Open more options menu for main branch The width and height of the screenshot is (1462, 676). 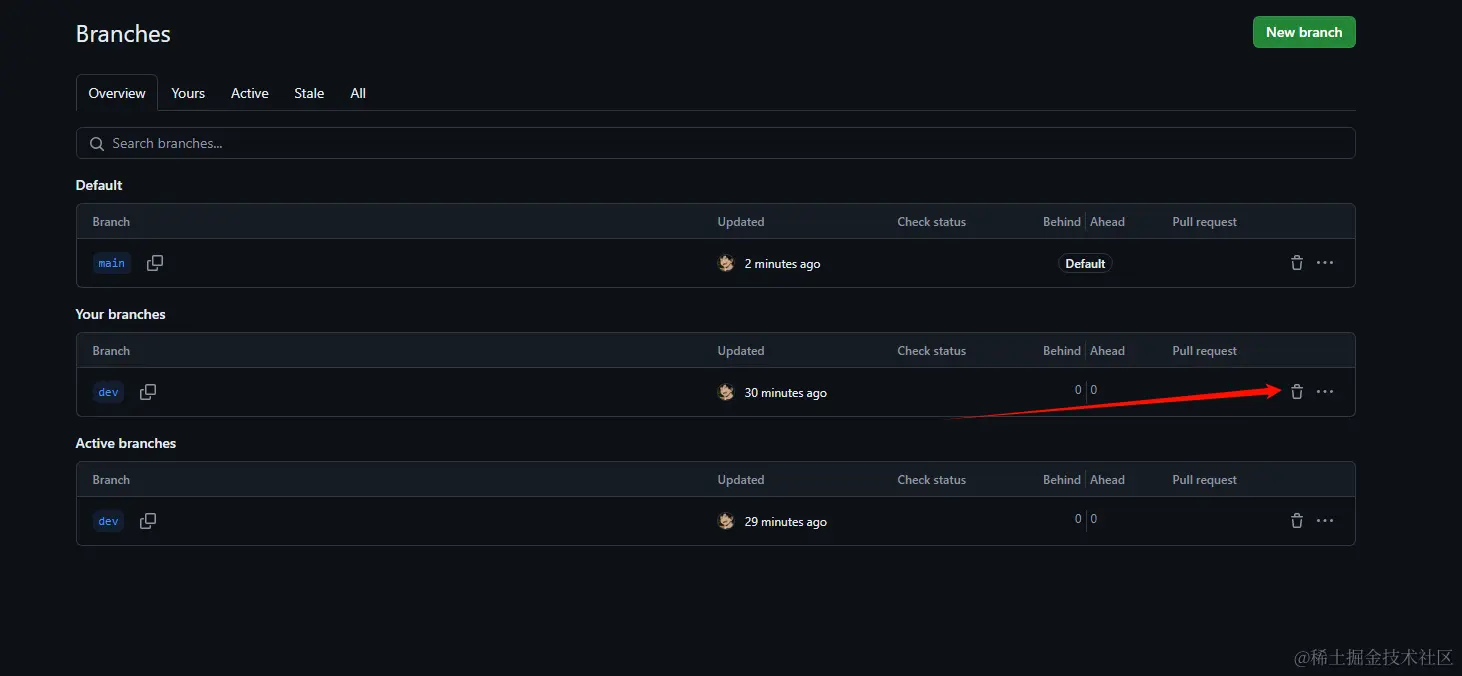[x=1325, y=263]
